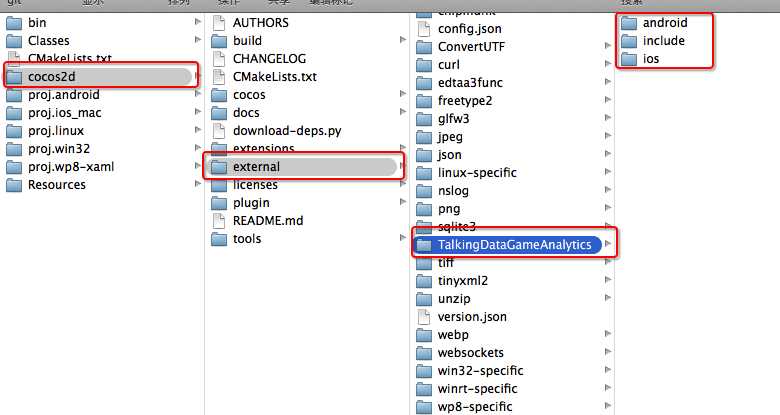Expand the ConvertUTF folder arrow
Viewport: 780px width, 415px height.
tap(607, 45)
